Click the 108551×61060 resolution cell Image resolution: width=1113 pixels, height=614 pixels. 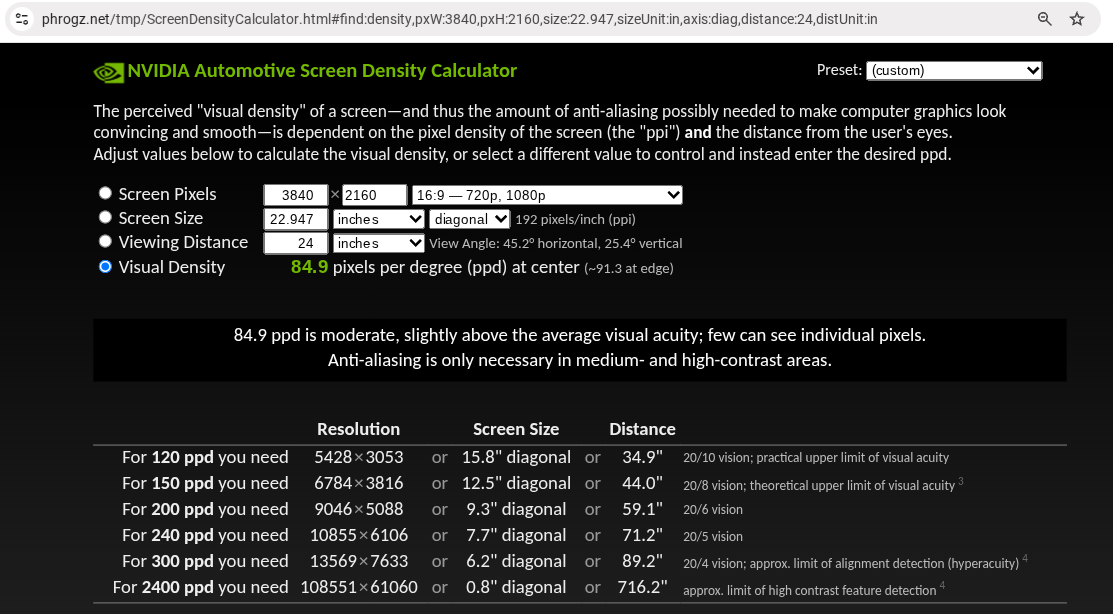tap(358, 587)
